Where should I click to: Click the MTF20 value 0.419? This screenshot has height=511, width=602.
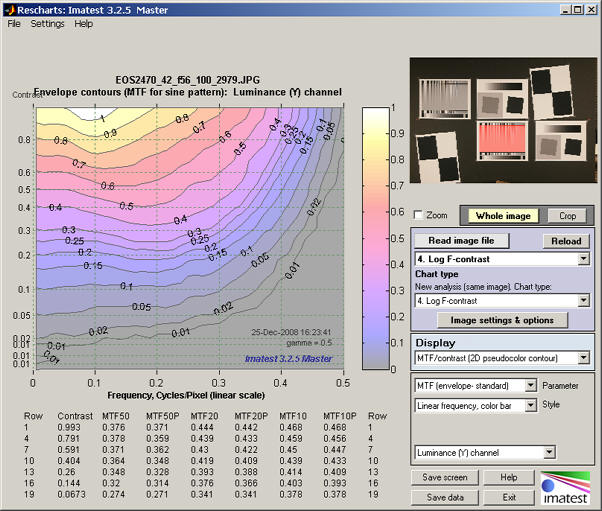pyautogui.click(x=202, y=461)
